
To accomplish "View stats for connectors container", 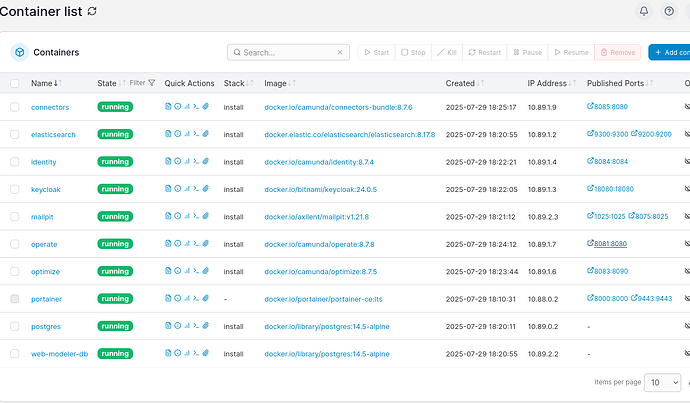I will pos(187,106).
